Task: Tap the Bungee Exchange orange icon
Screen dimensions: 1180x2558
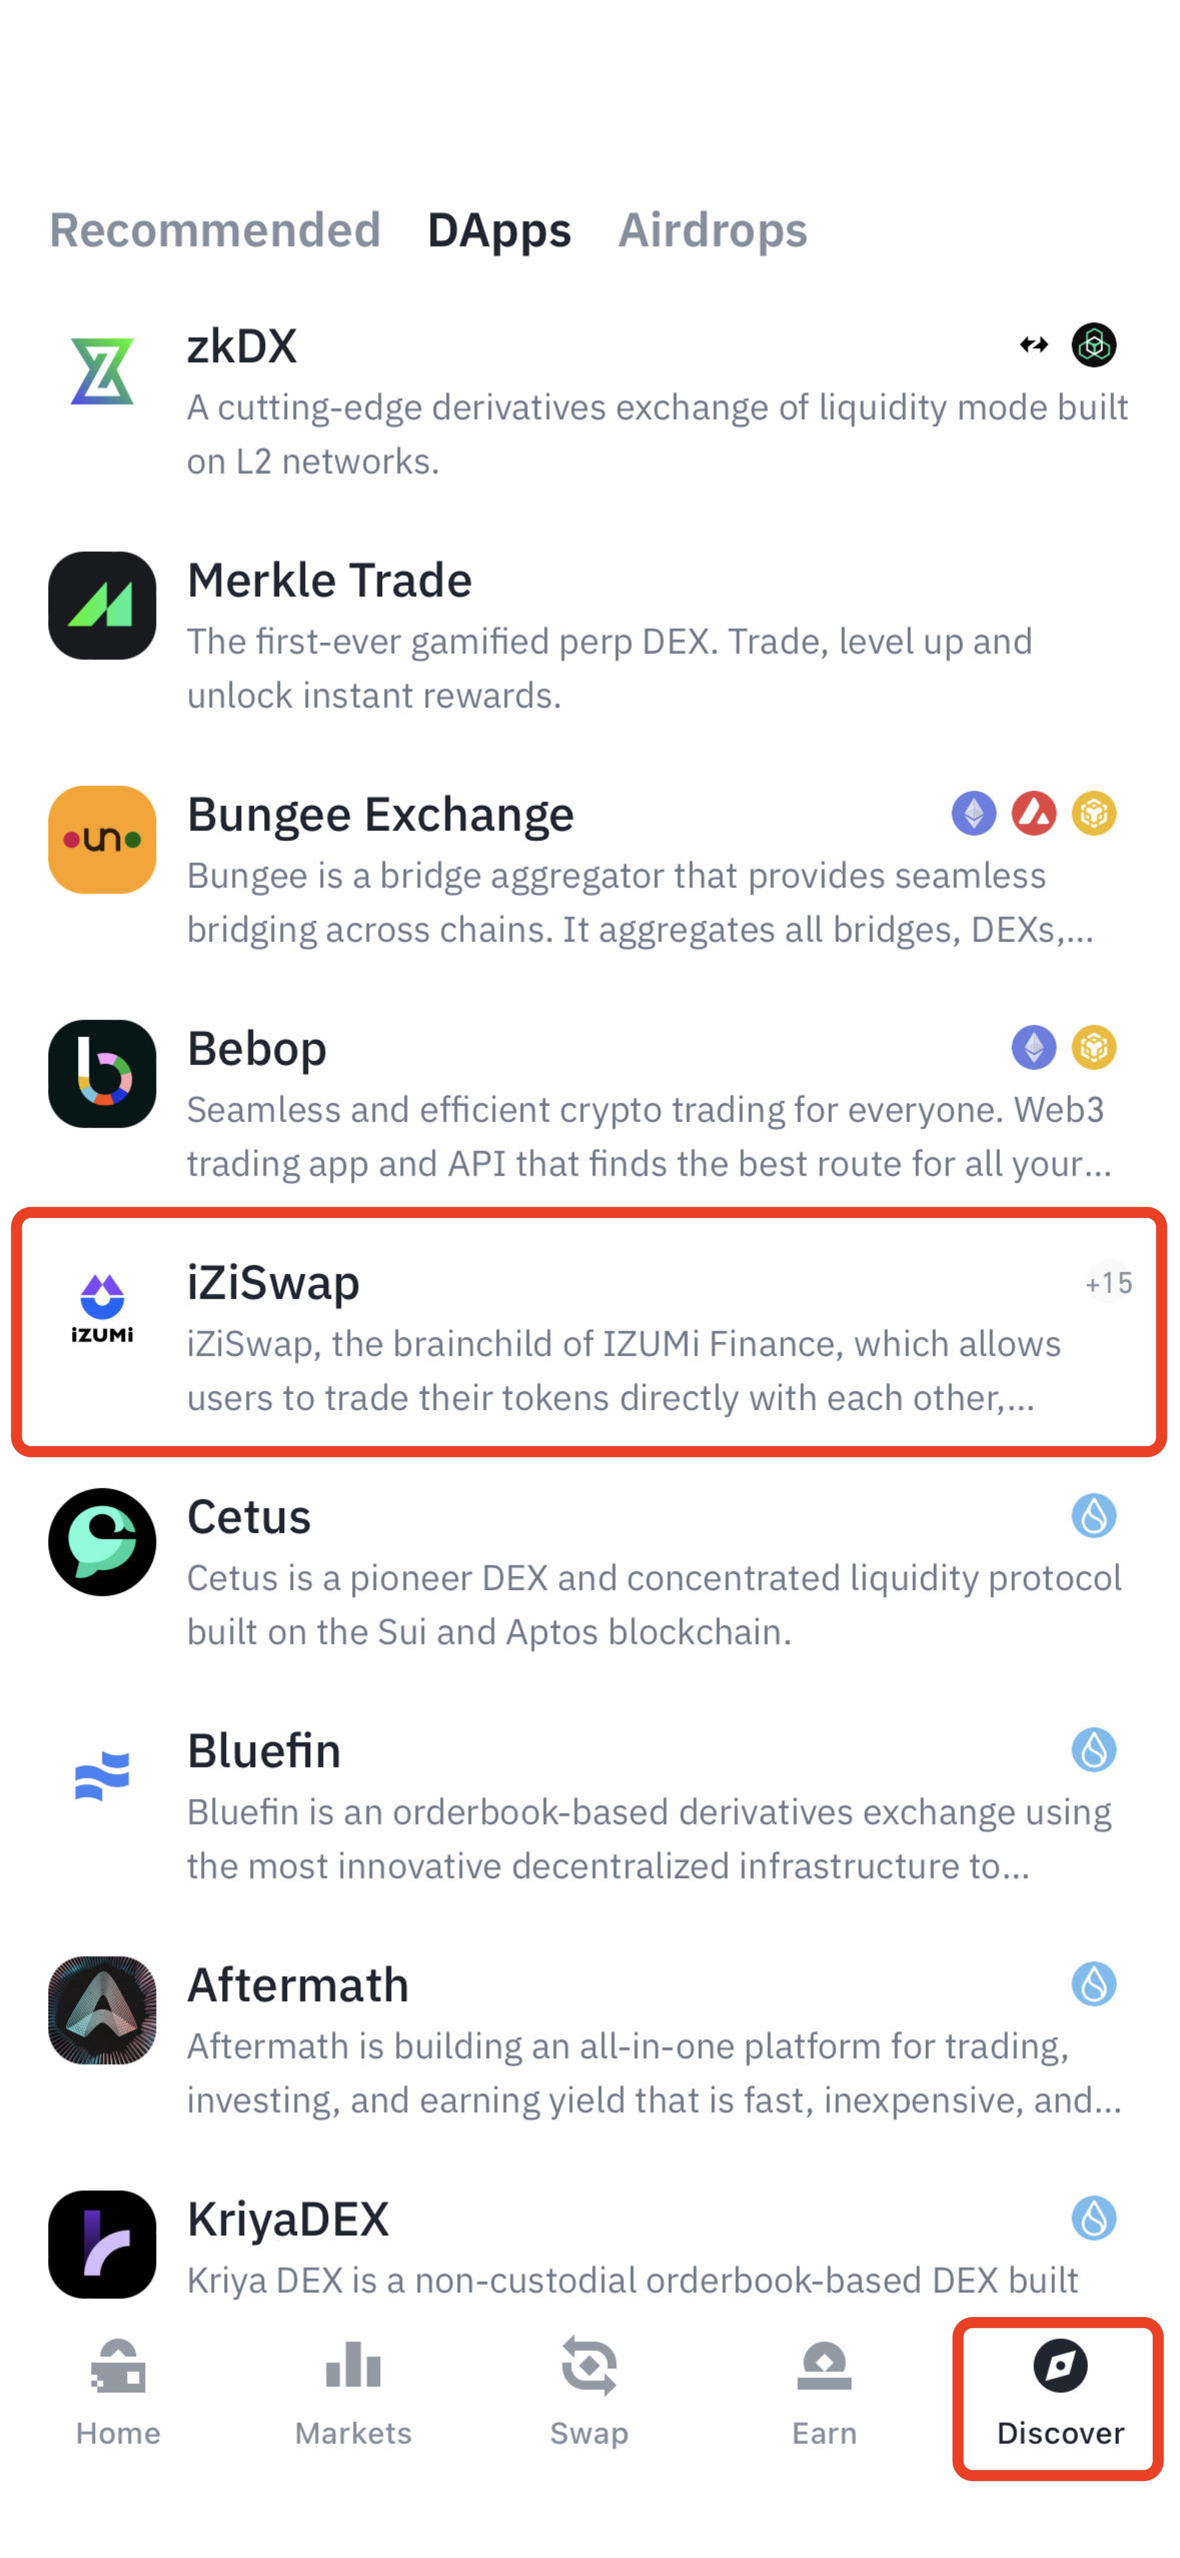Action: click(102, 839)
